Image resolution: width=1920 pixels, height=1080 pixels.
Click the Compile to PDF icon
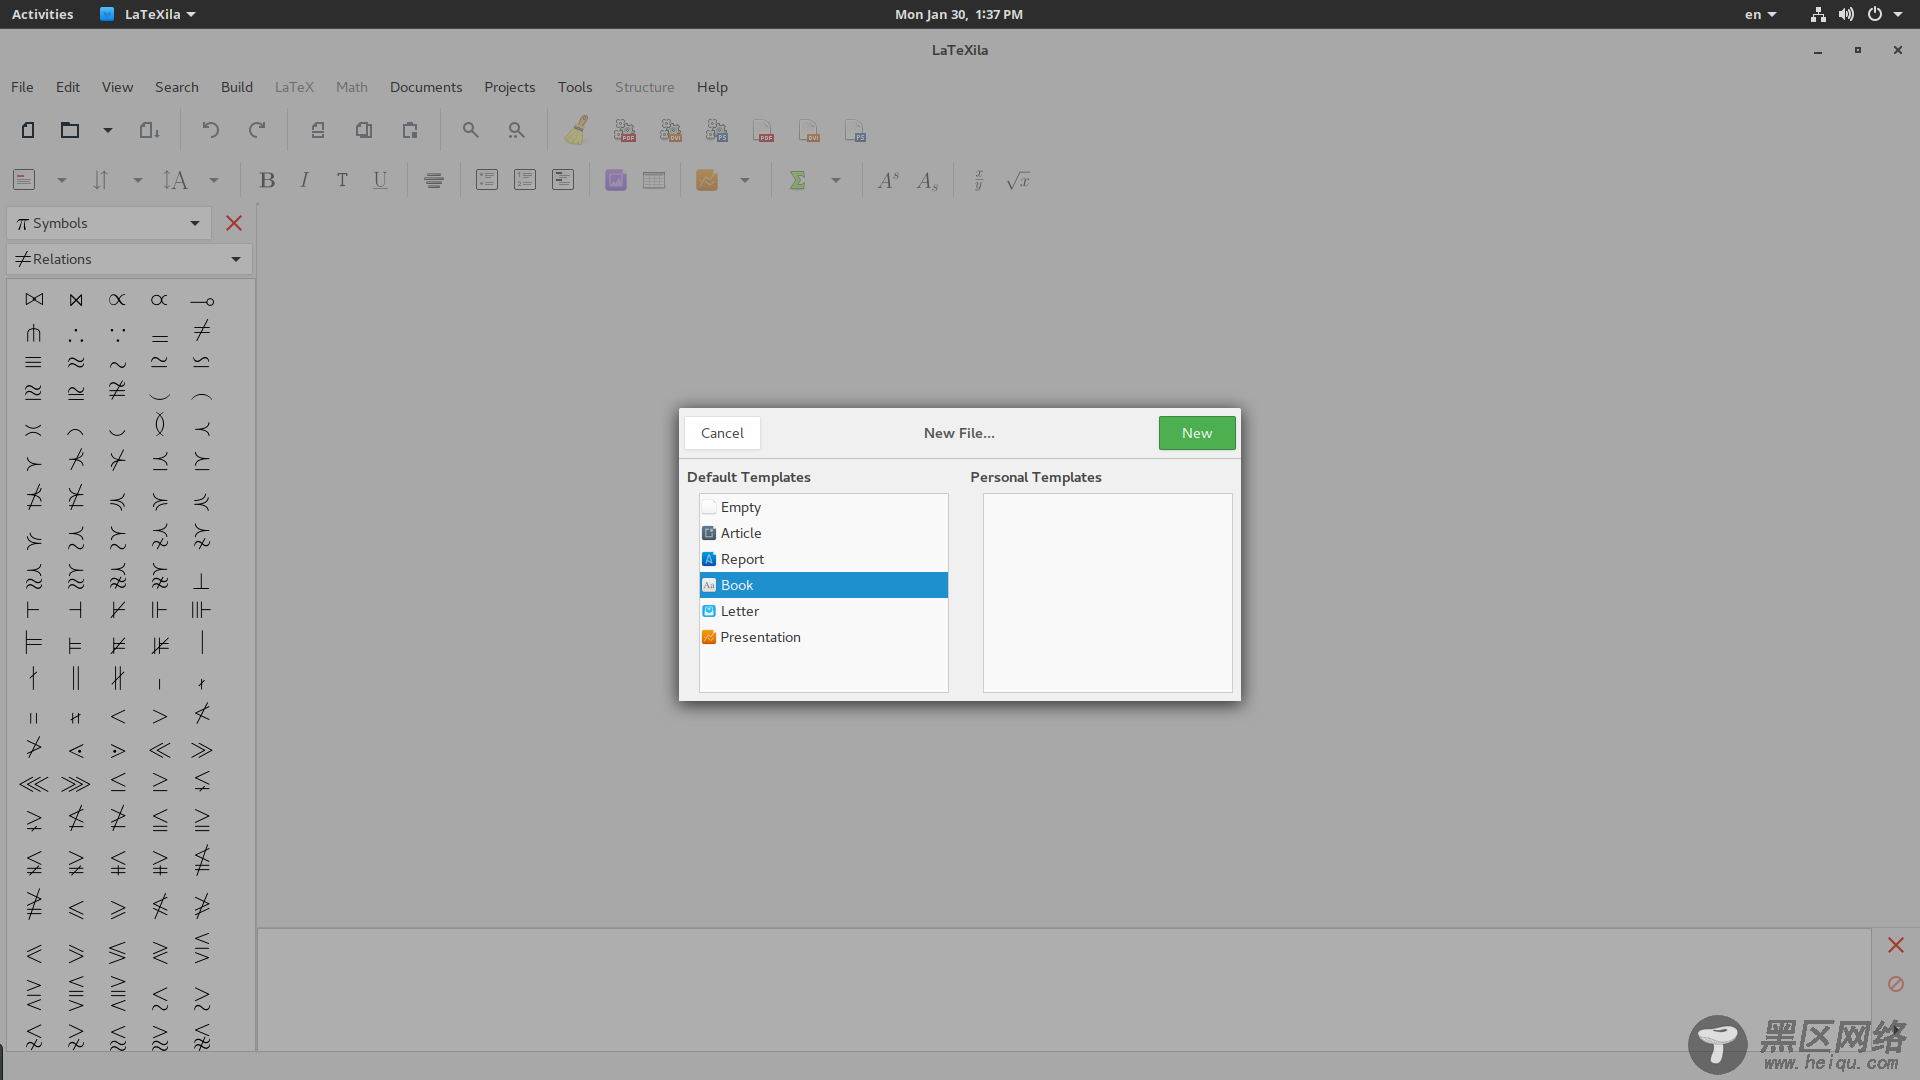(x=625, y=129)
